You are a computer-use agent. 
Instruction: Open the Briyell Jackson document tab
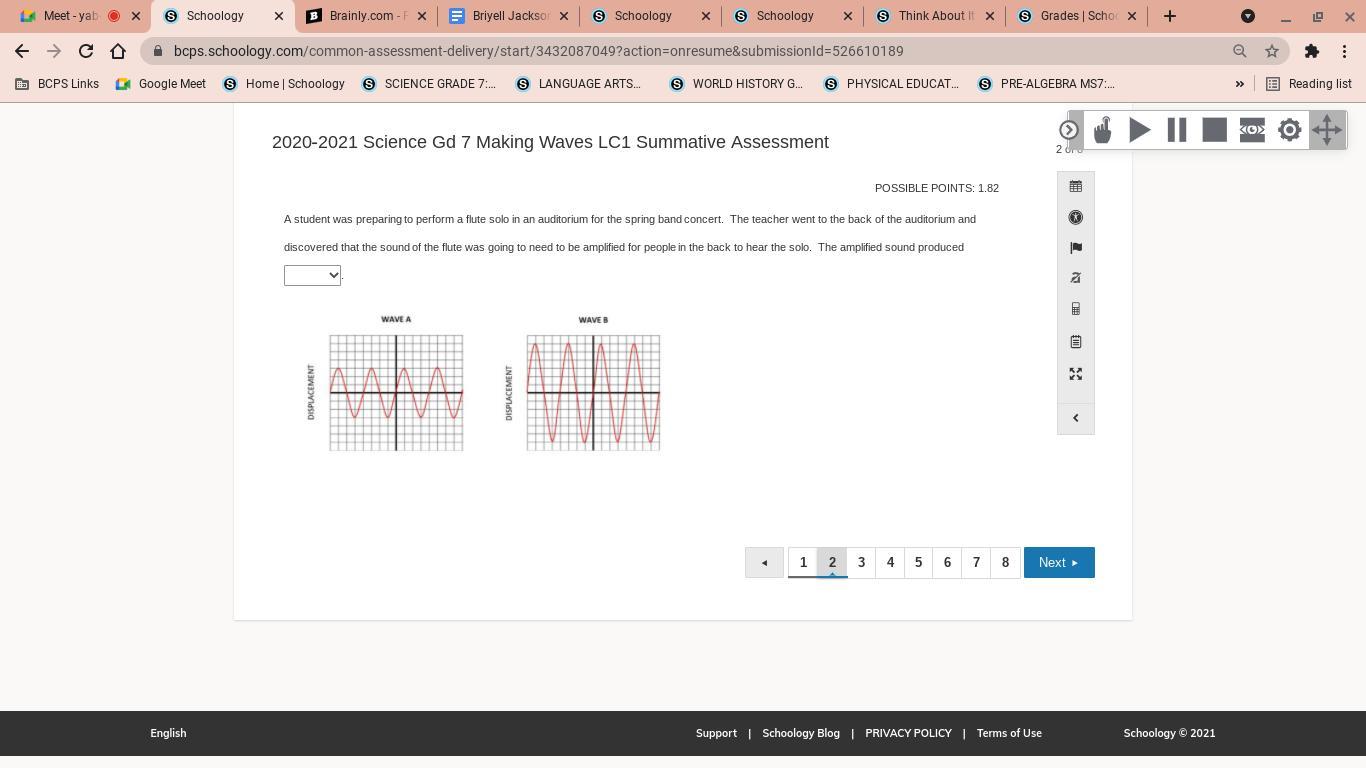tap(510, 16)
